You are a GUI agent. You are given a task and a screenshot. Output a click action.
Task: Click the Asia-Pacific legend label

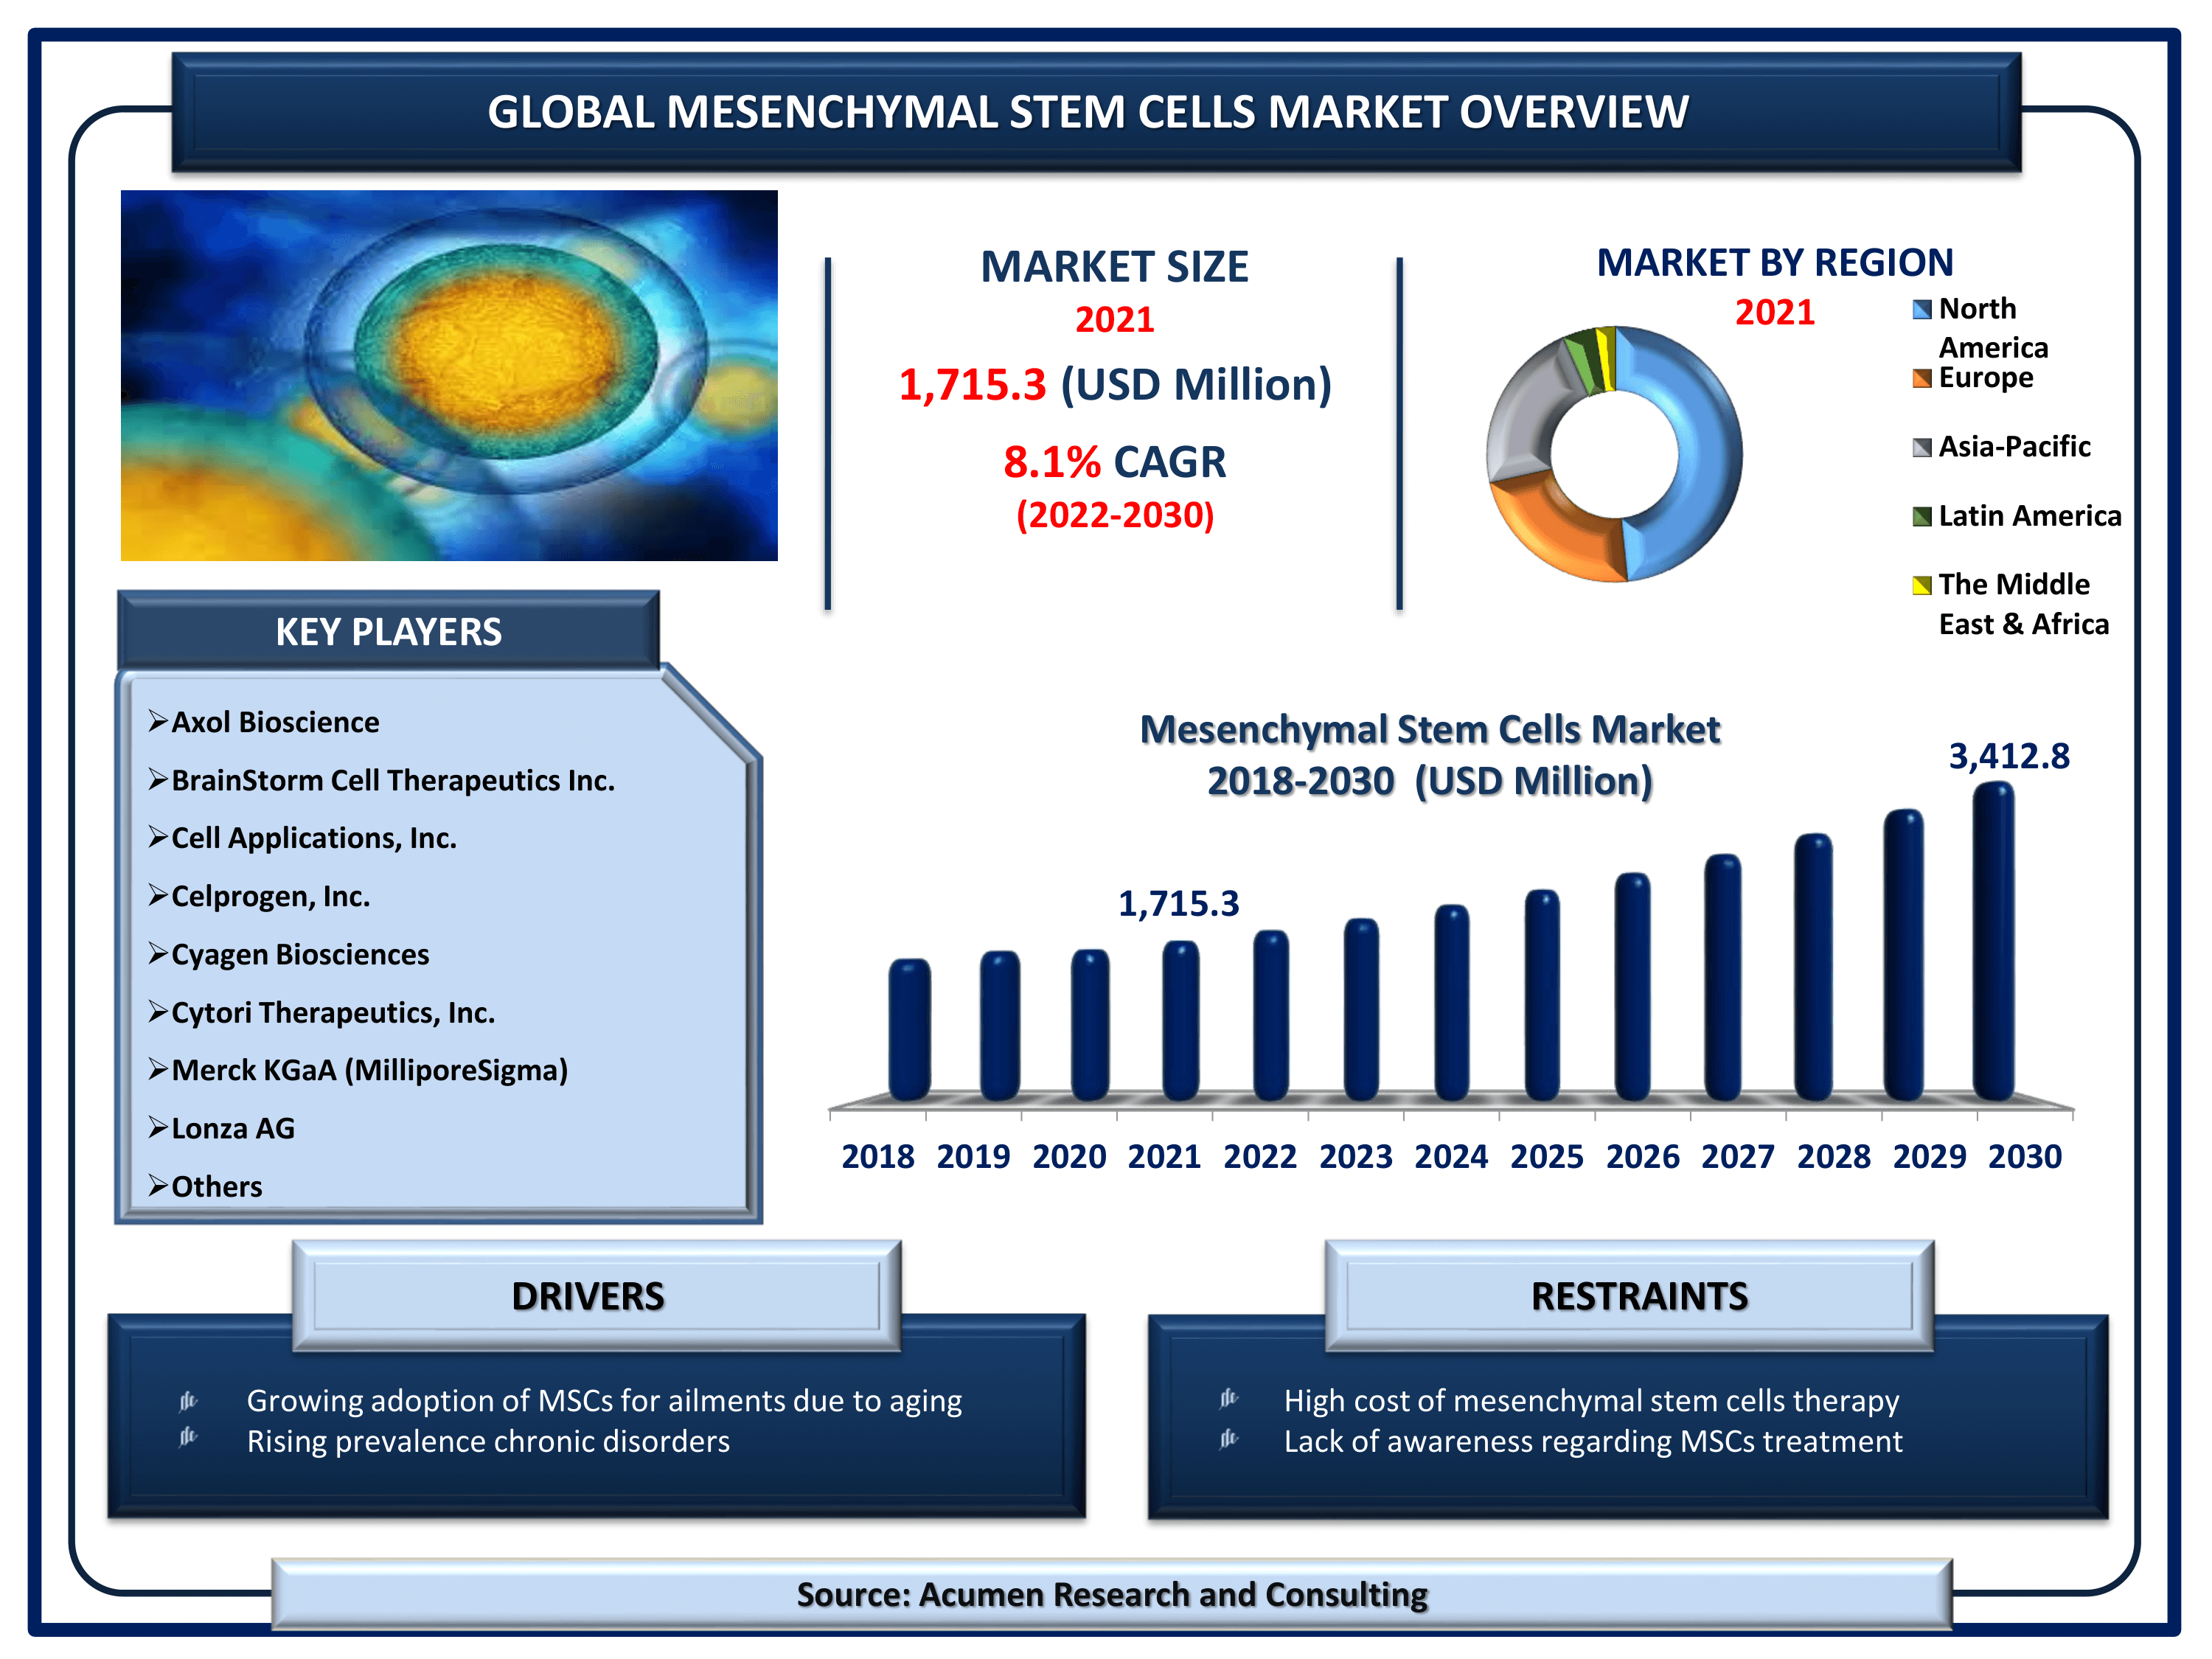coord(2014,446)
